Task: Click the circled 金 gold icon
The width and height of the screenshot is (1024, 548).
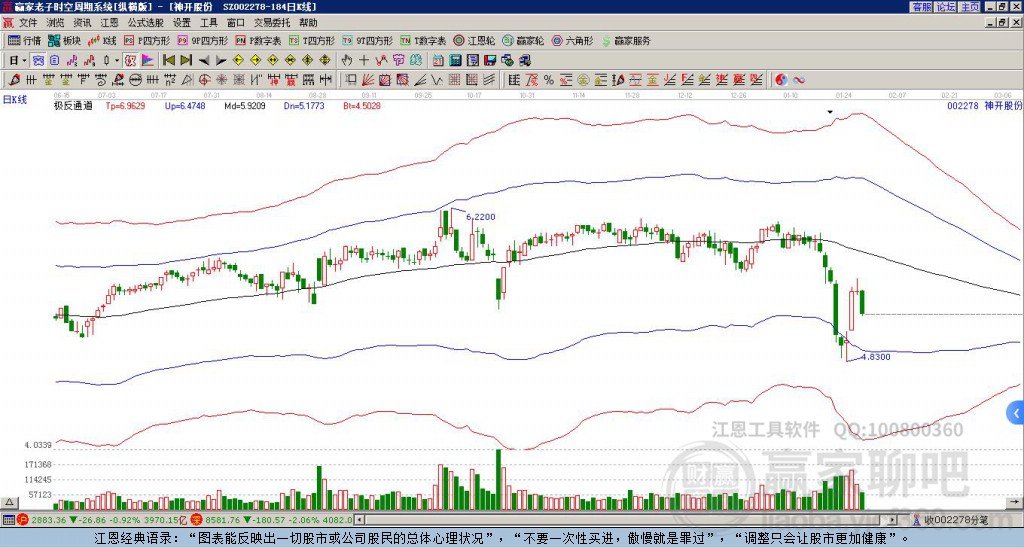Action: click(583, 80)
